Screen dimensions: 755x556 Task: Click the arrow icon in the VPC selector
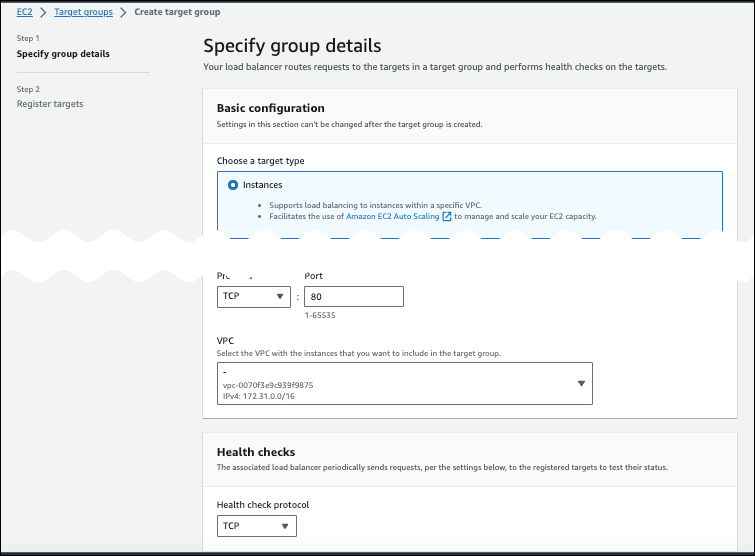[581, 383]
